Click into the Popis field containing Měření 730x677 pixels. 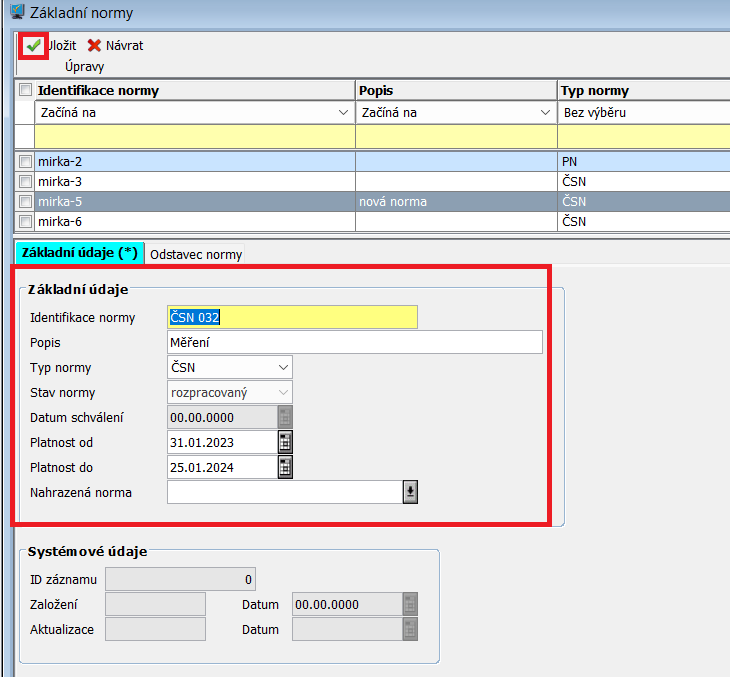[x=355, y=343]
